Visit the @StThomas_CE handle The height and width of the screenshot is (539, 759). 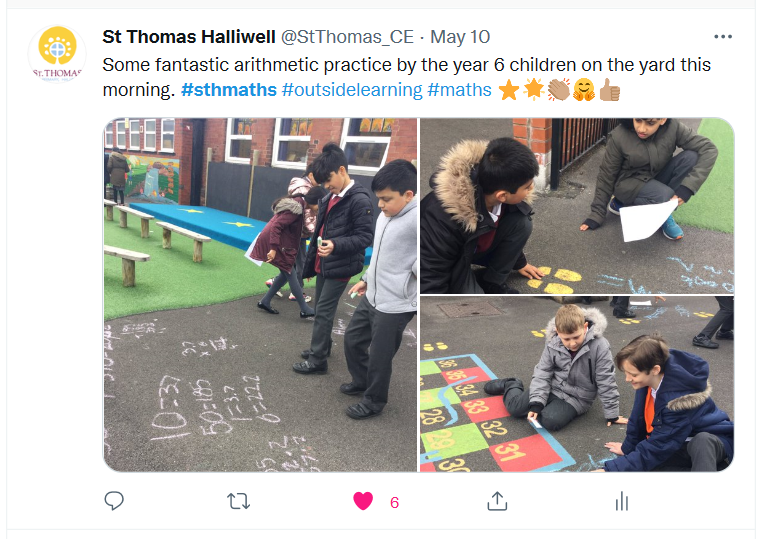click(347, 37)
